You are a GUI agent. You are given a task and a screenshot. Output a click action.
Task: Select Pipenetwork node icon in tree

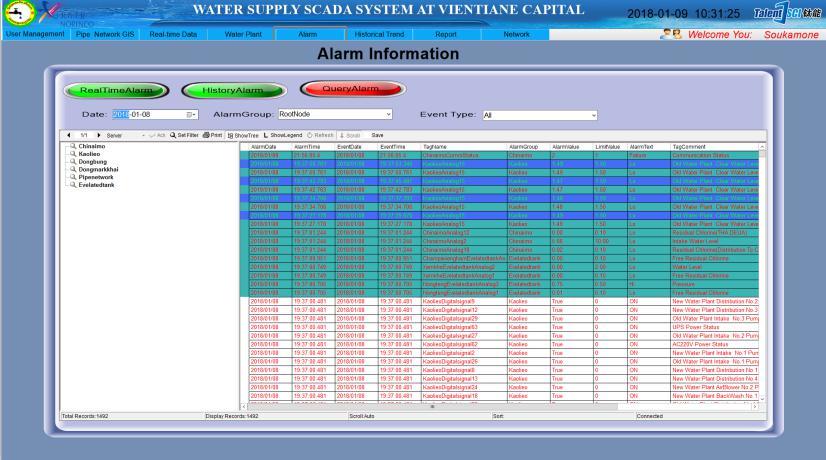point(73,178)
